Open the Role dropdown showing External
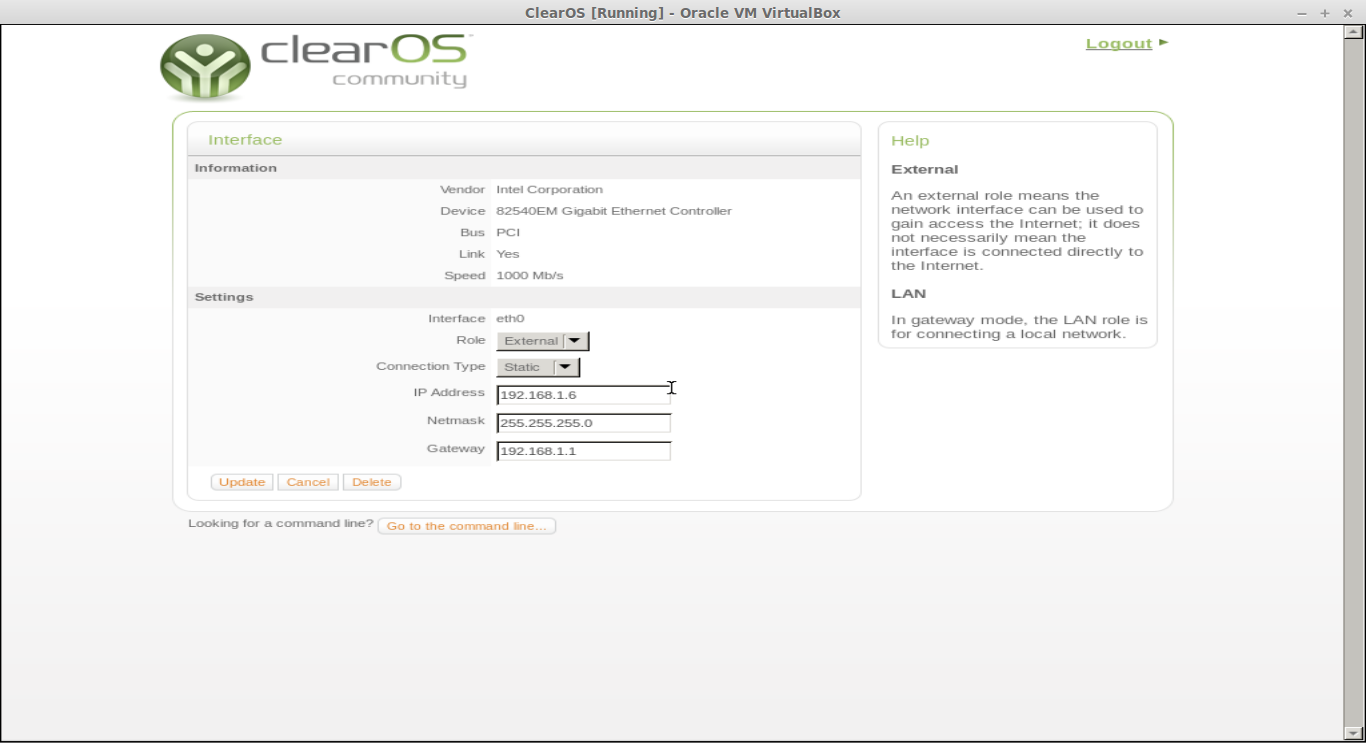1366x743 pixels. 543,341
